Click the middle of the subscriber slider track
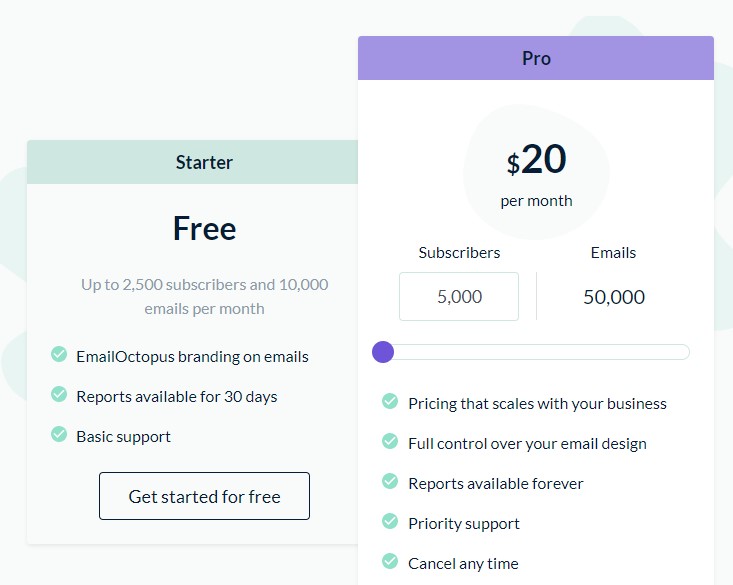733x585 pixels. (536, 352)
